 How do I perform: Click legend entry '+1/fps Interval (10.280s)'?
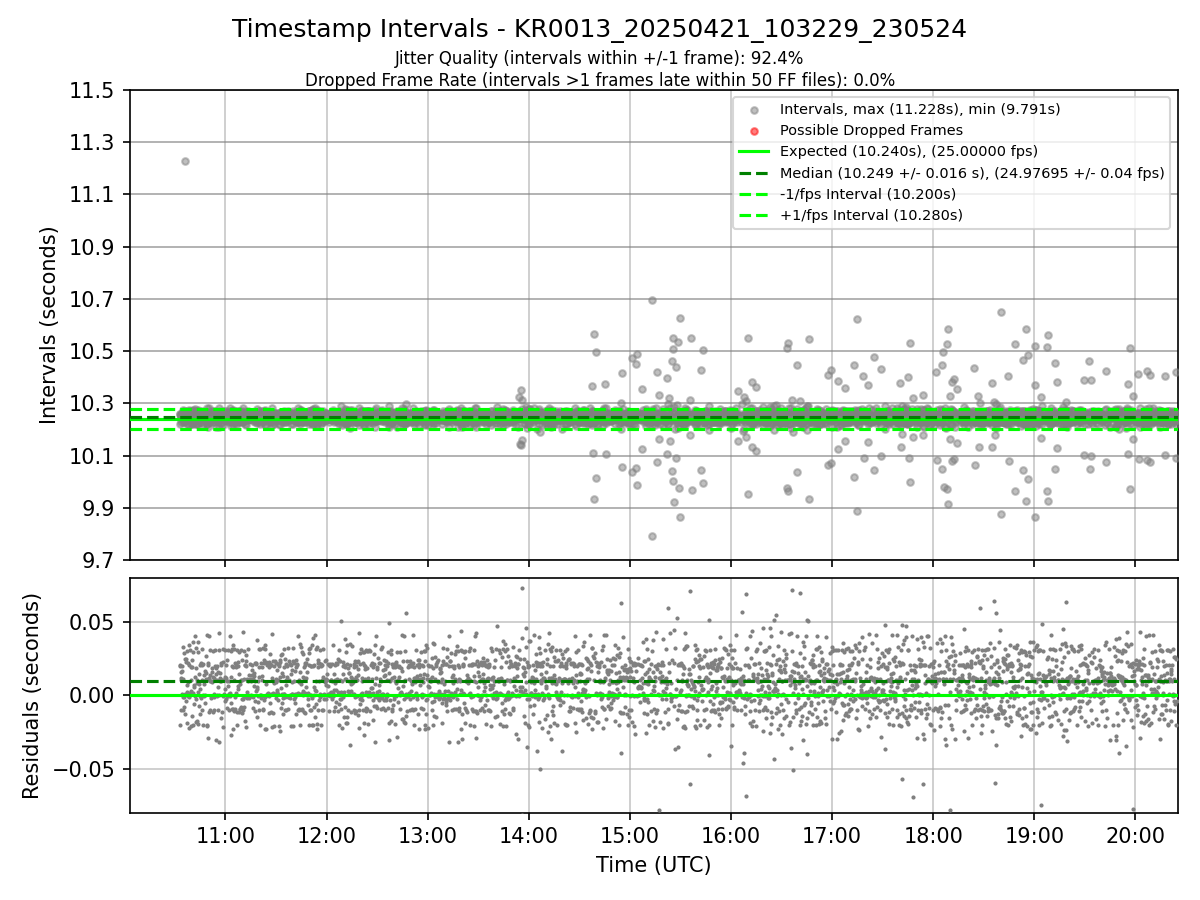tap(870, 214)
